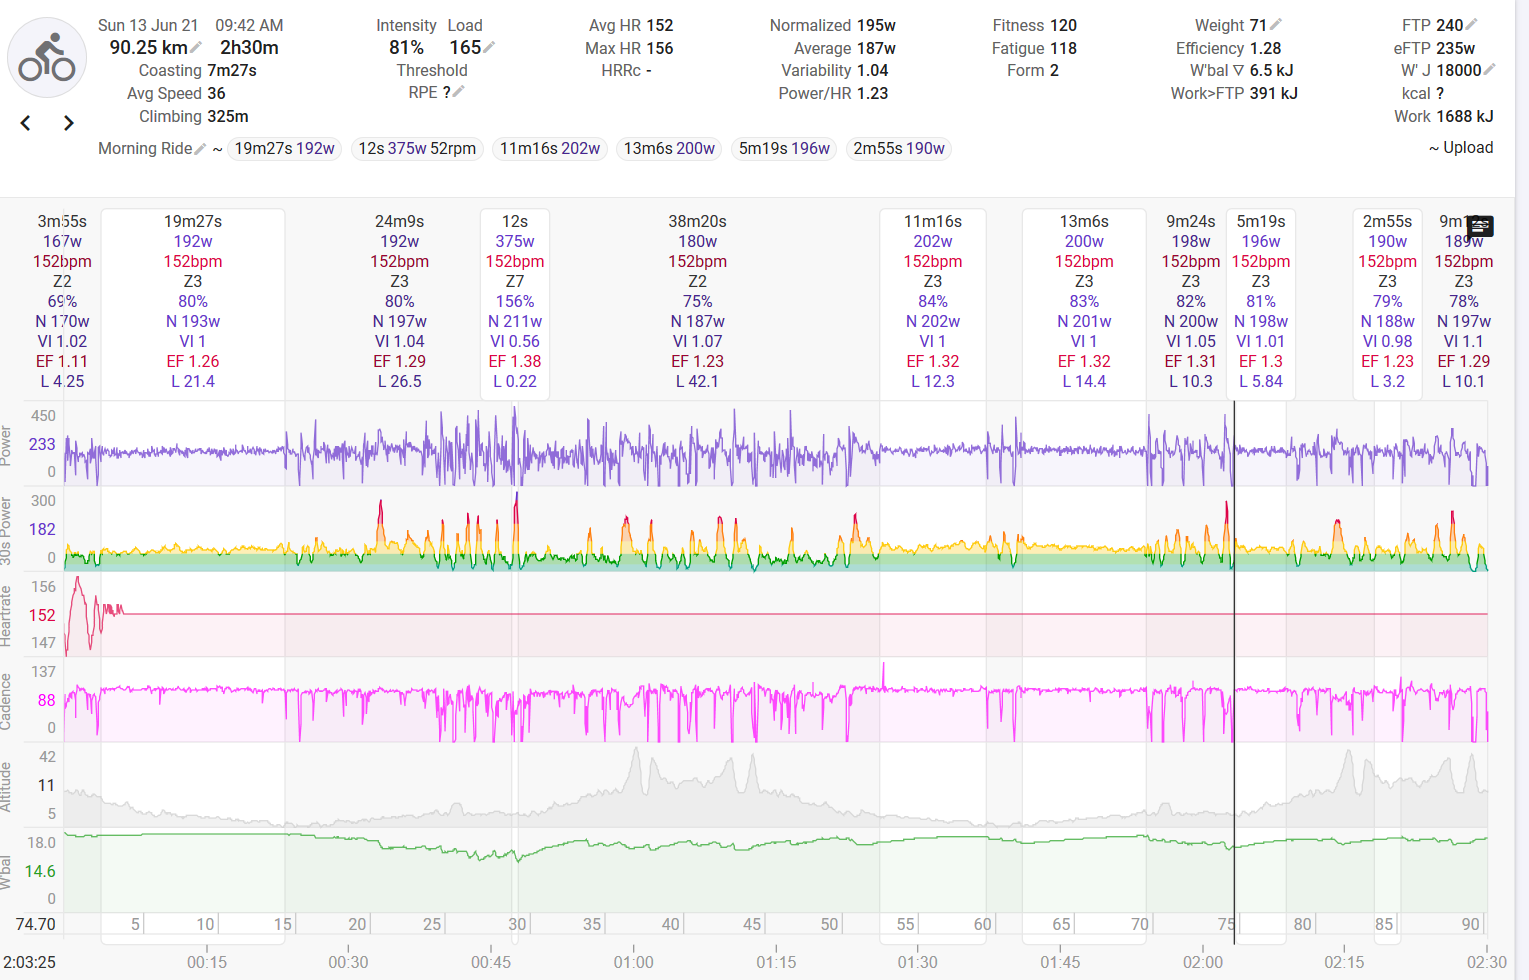1529x980 pixels.
Task: Click the cycling activity type icon
Action: pos(47,58)
